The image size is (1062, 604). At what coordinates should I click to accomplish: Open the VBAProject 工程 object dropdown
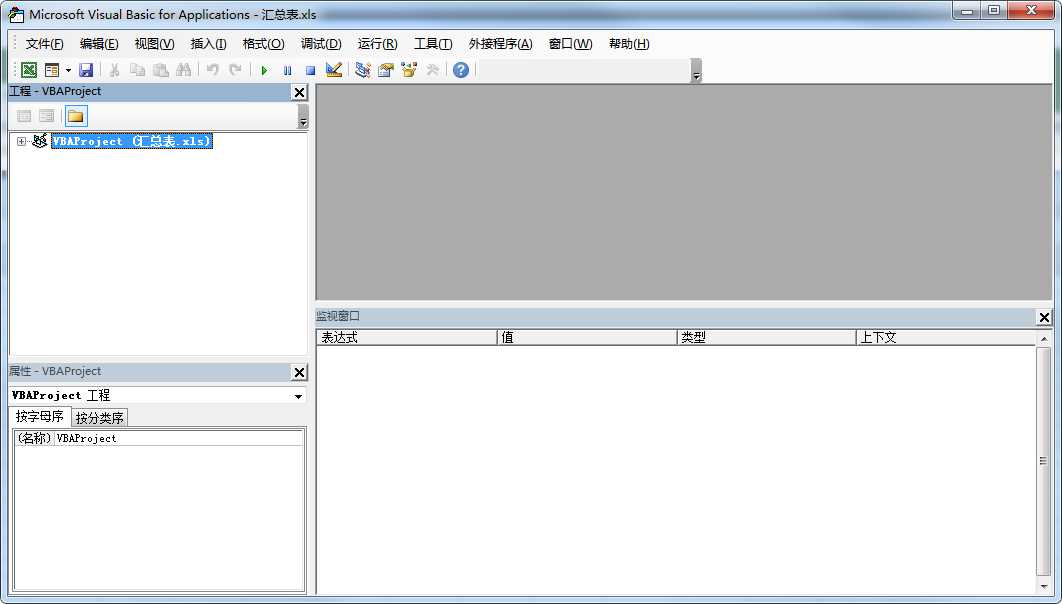tap(299, 396)
